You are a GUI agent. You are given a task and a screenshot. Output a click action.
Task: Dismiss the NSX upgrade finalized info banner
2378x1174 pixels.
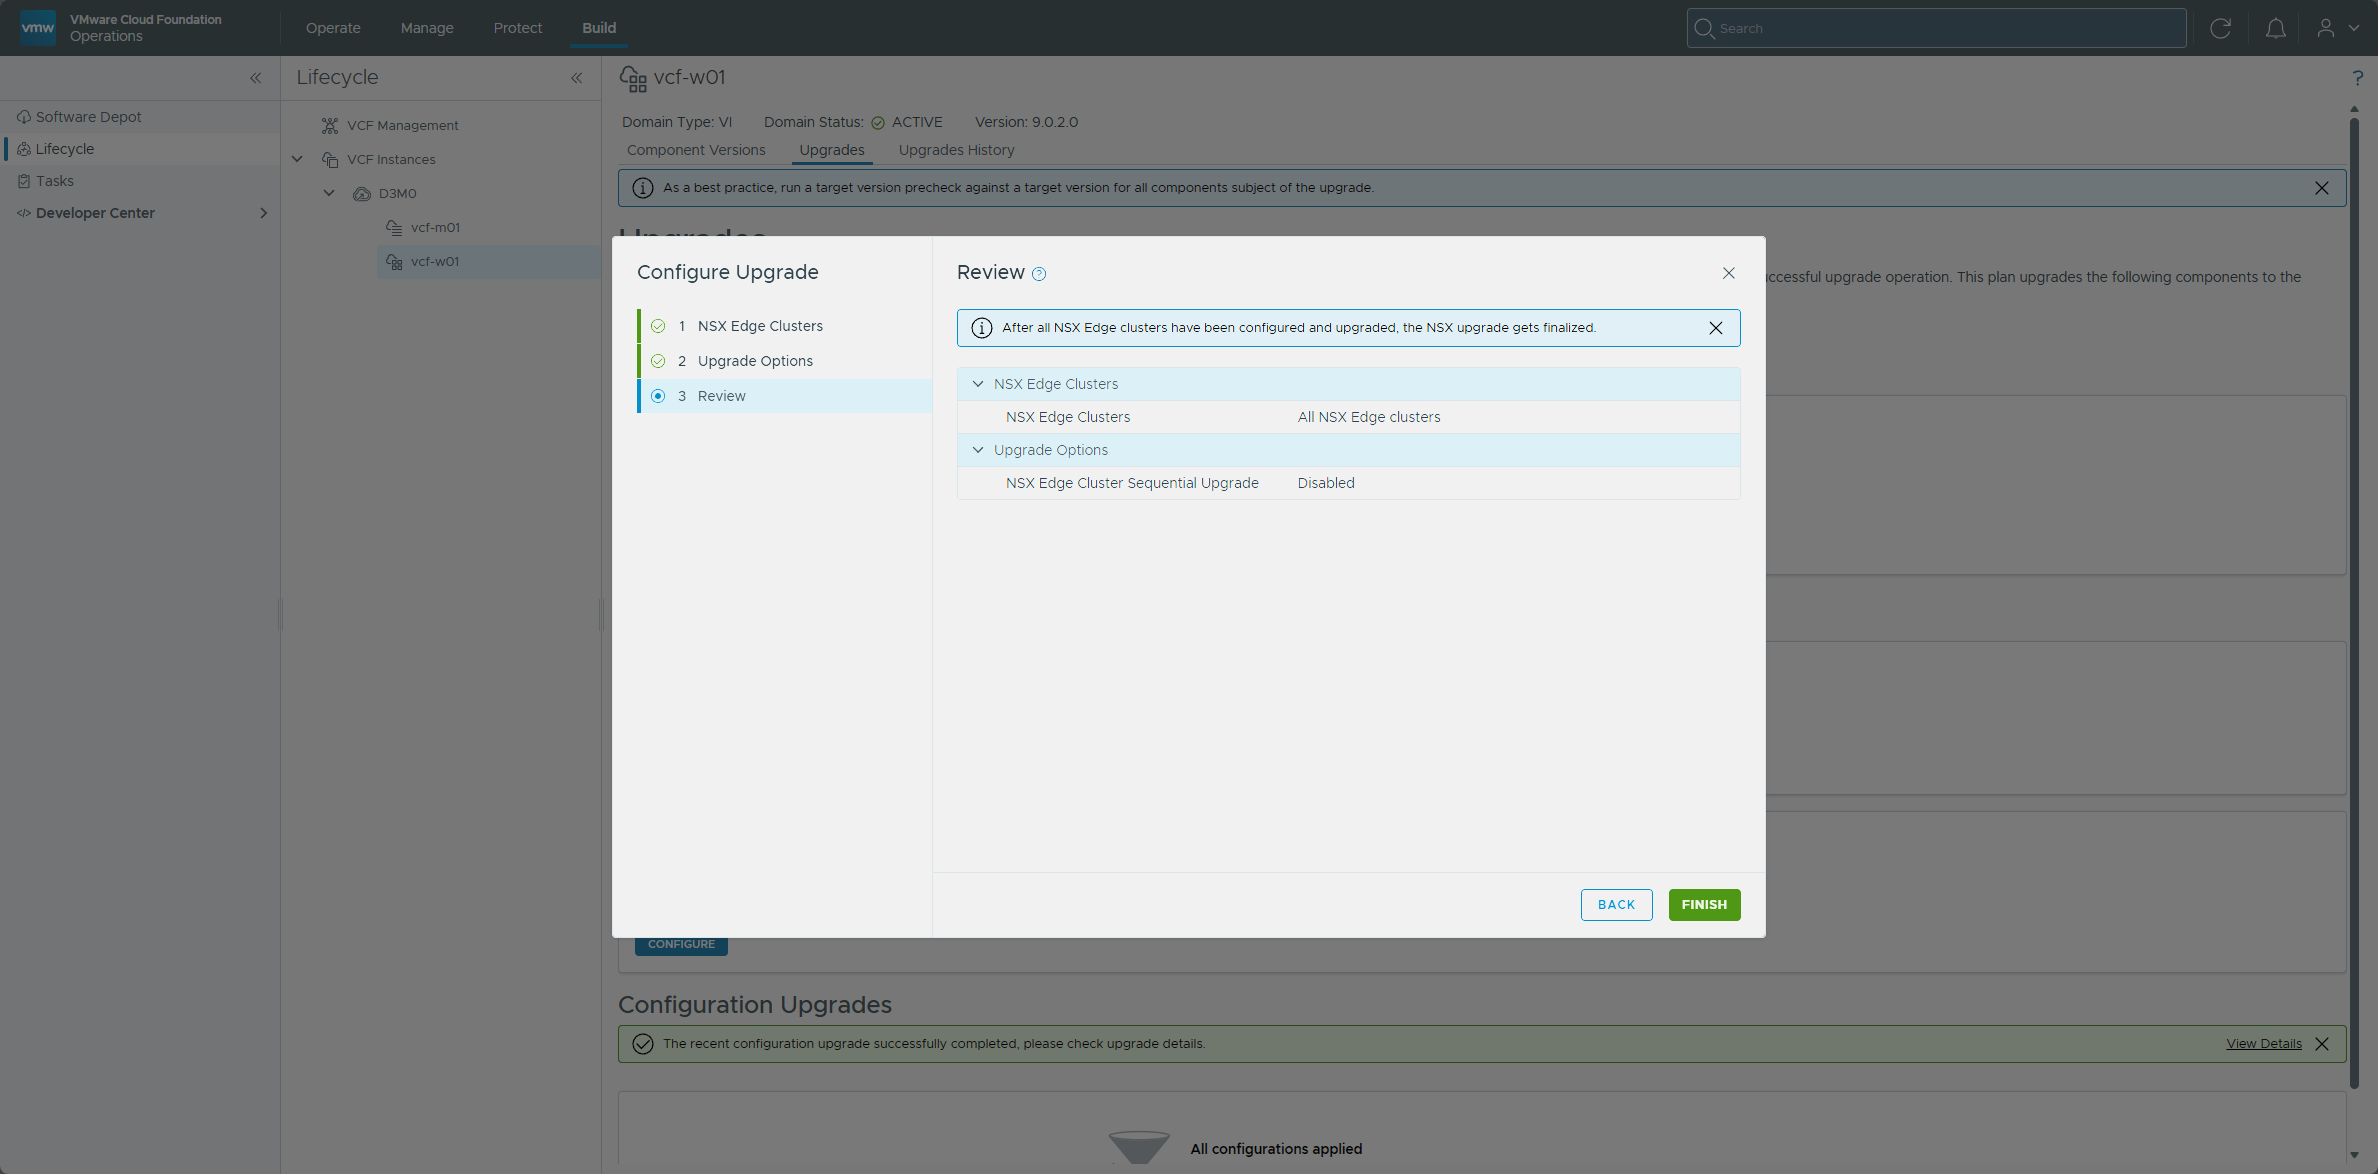click(1716, 328)
